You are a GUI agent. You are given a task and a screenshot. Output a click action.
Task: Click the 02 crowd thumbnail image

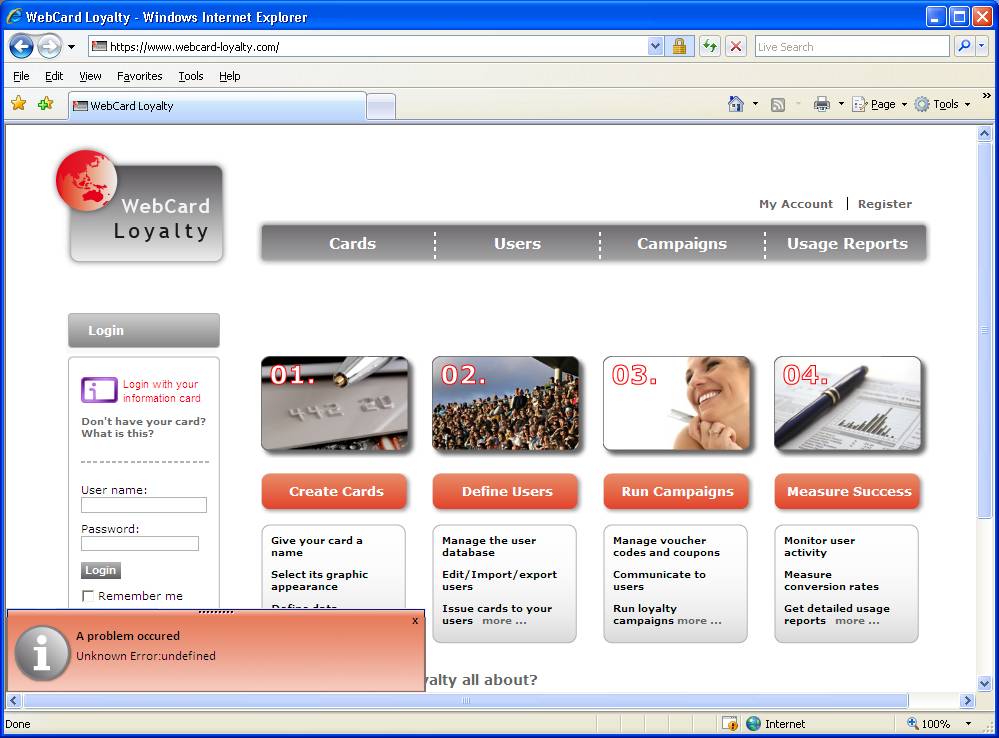point(506,404)
